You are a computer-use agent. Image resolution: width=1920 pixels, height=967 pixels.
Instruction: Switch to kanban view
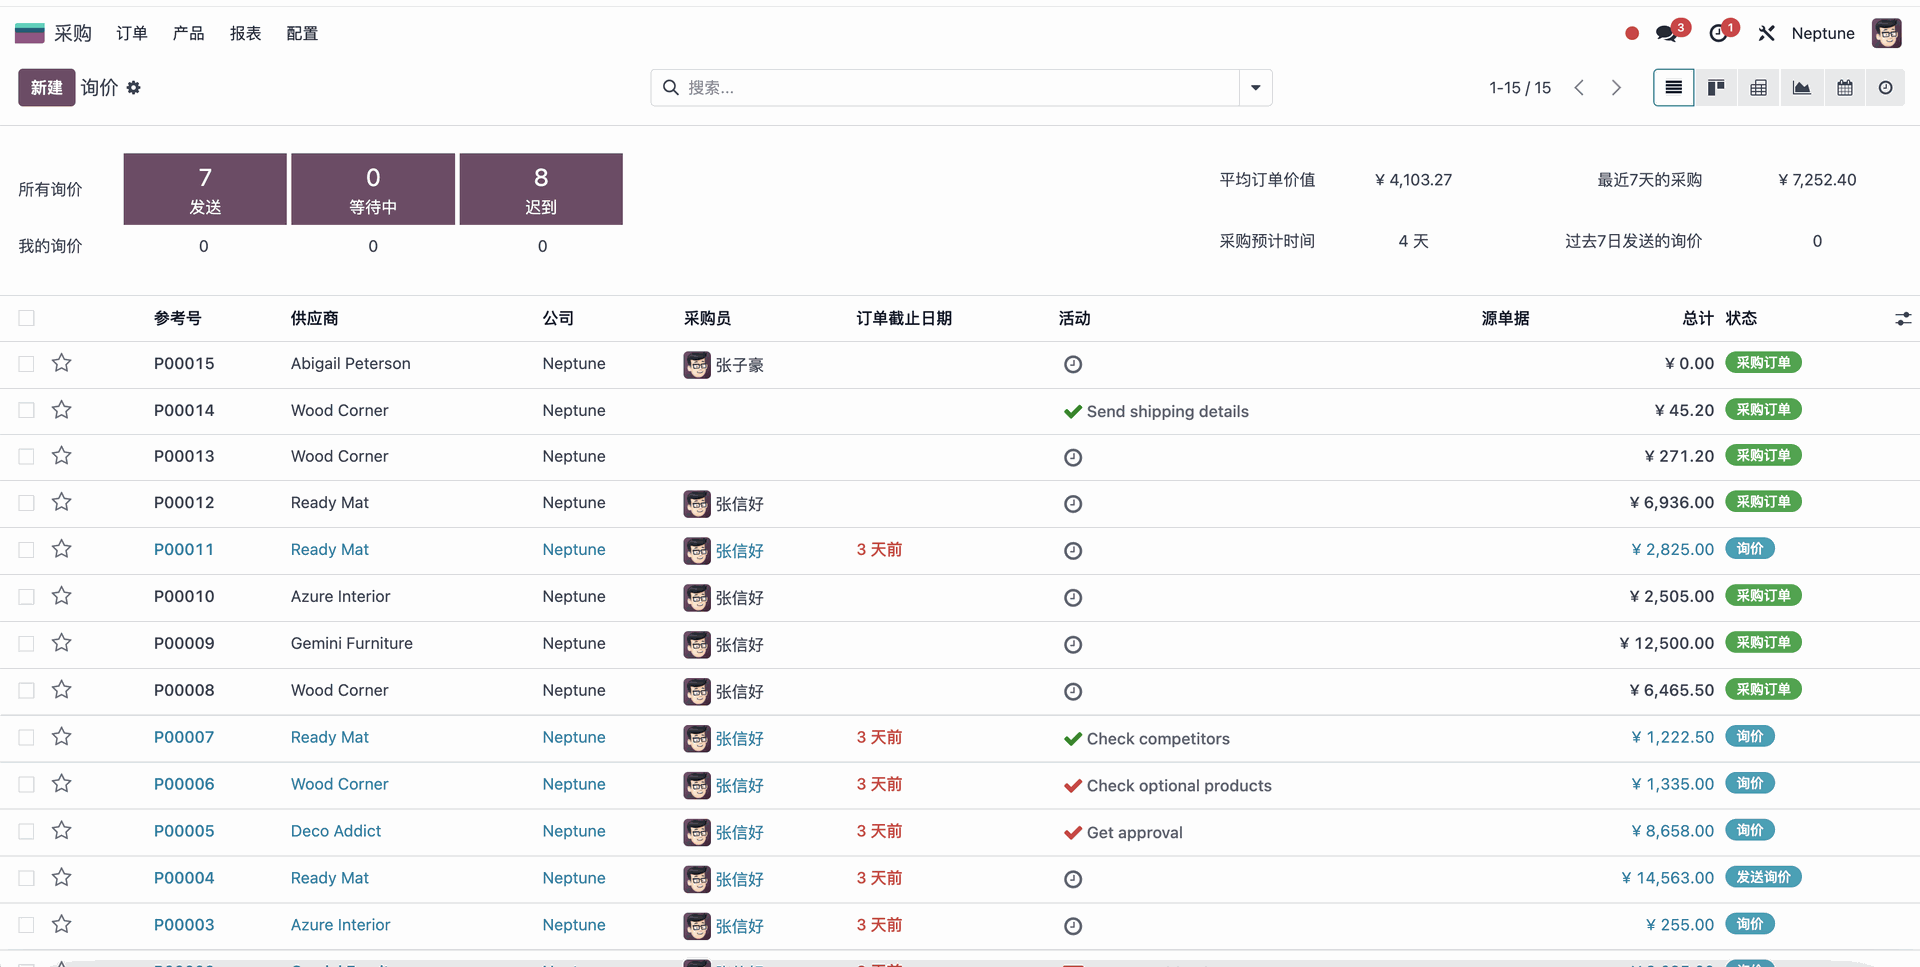1716,88
